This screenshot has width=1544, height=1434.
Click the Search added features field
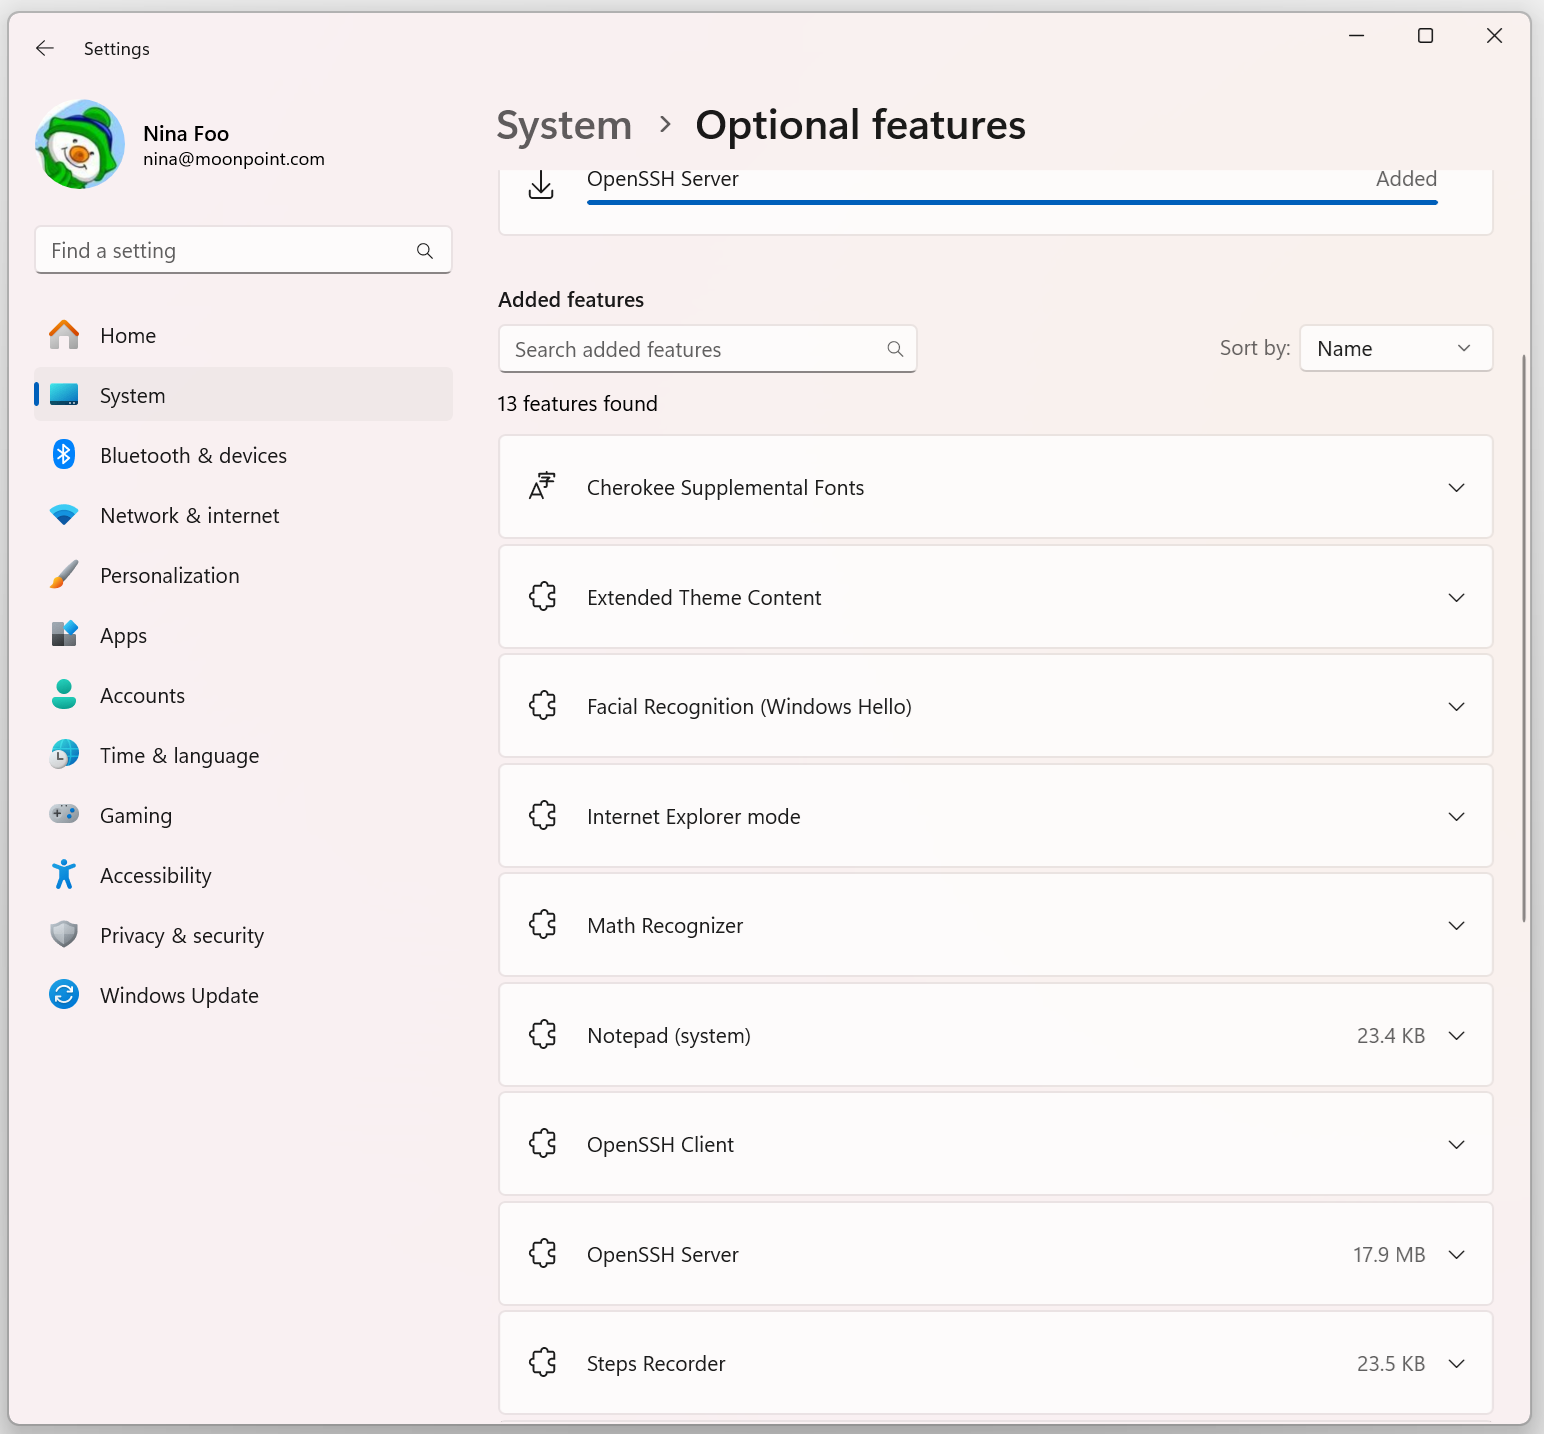tap(707, 349)
